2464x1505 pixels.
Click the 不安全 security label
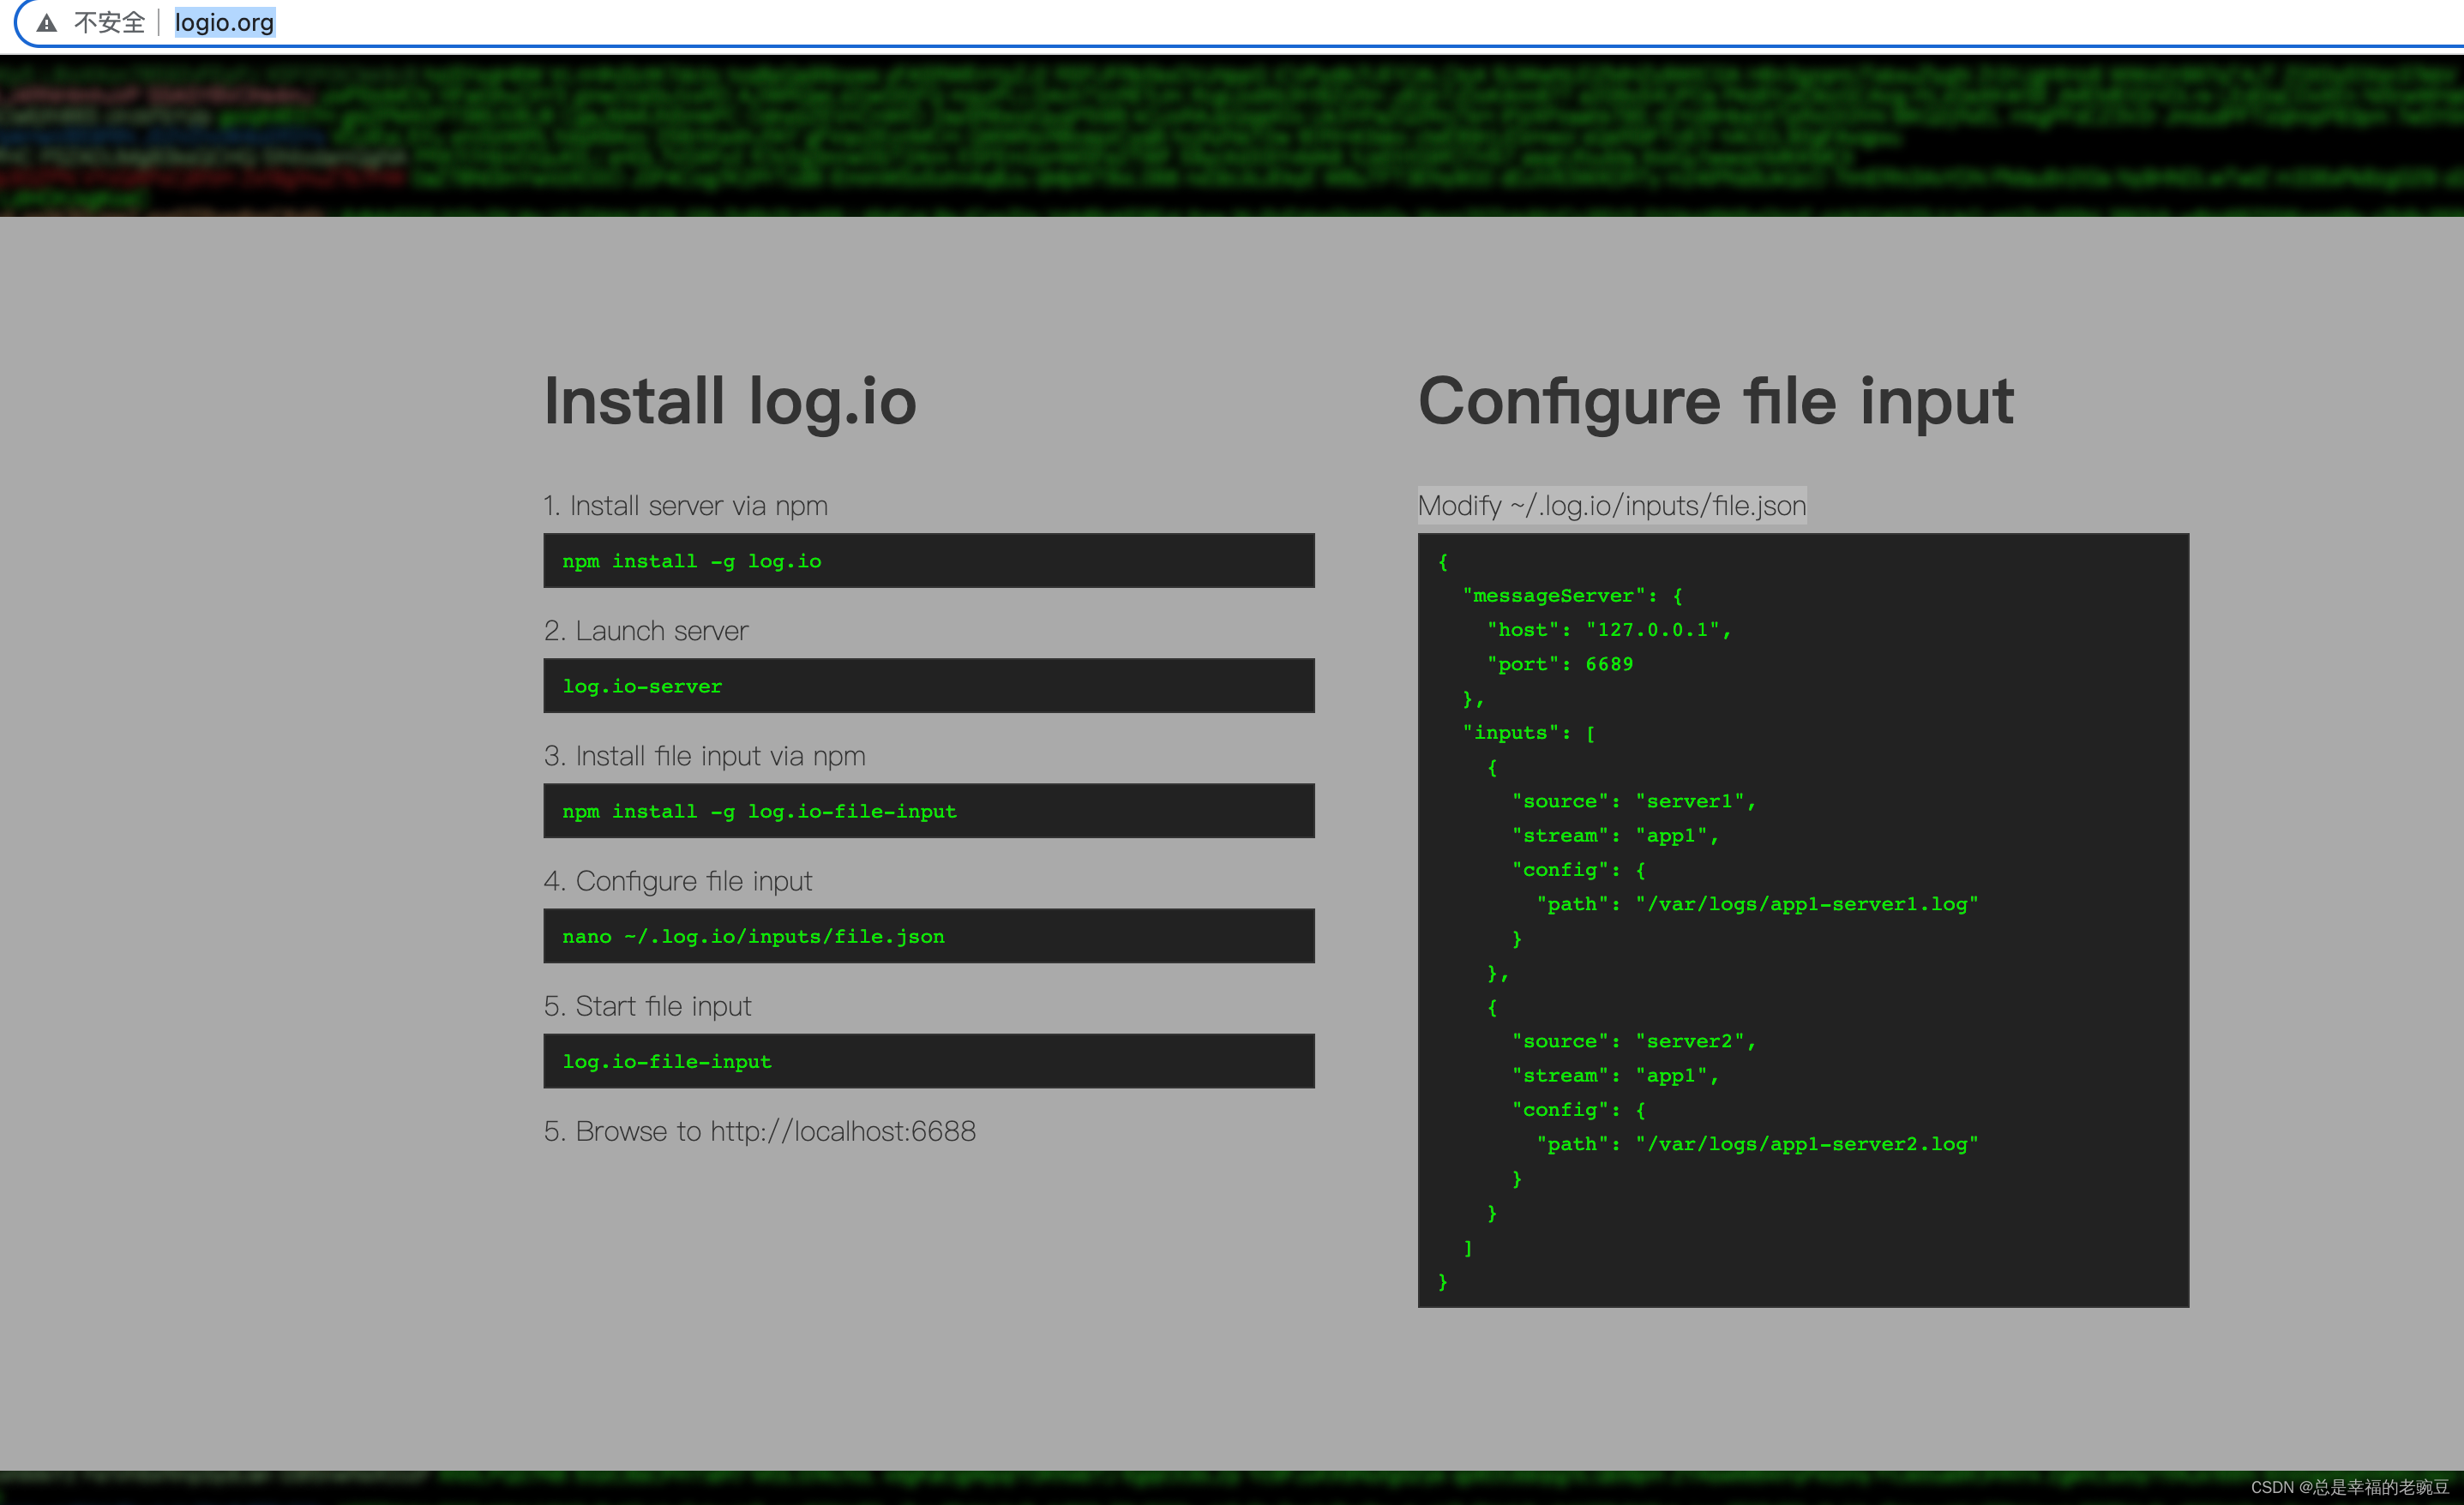click(110, 22)
